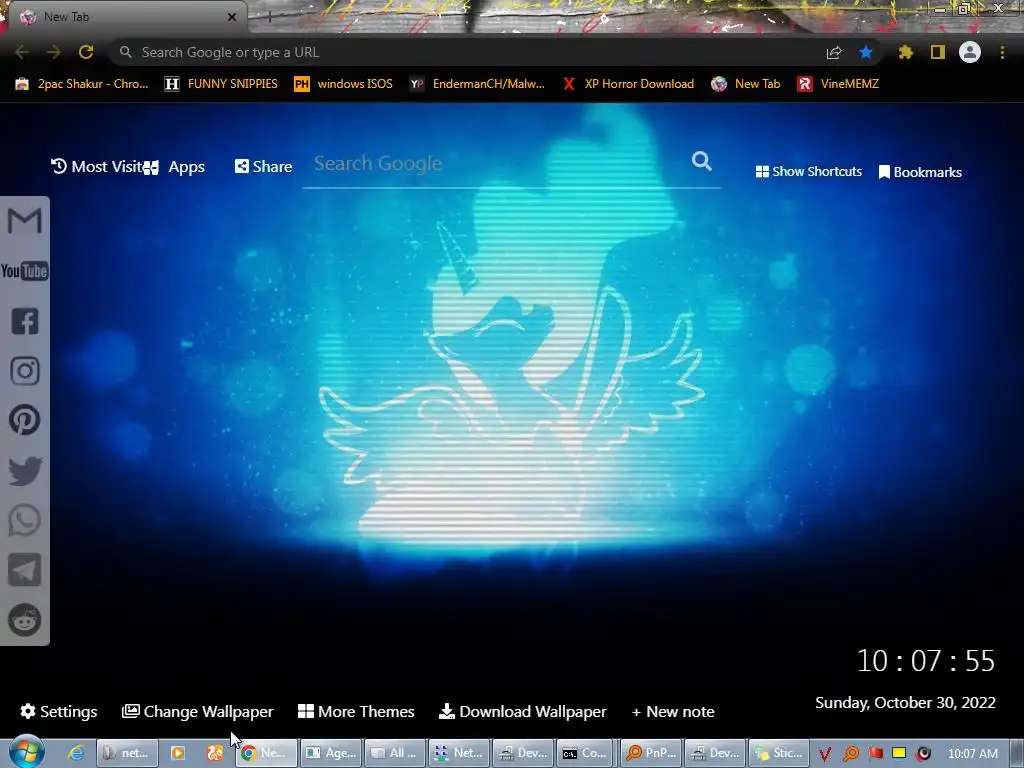
Task: Open the Chrome profile avatar
Action: click(x=970, y=52)
